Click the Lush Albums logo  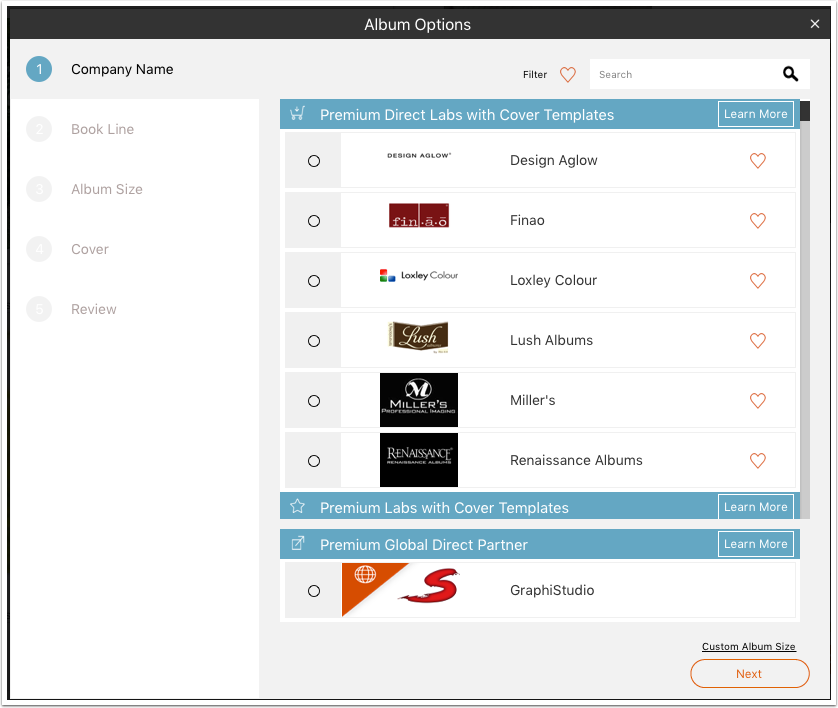coord(418,337)
